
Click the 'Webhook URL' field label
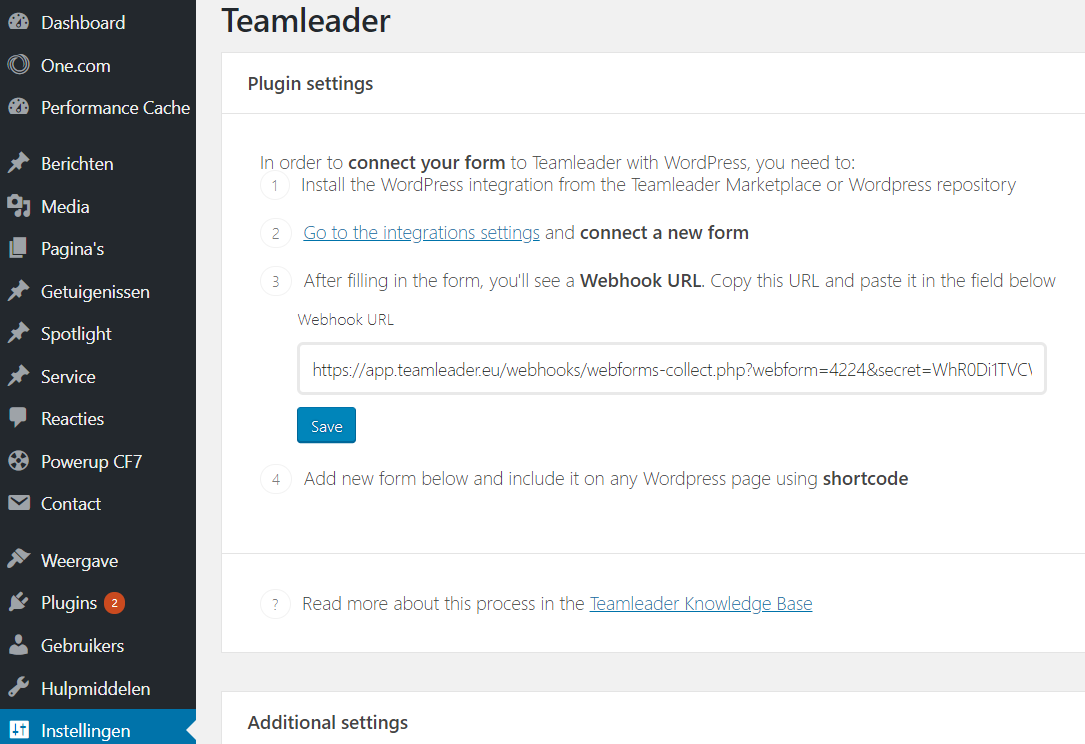[x=345, y=319]
